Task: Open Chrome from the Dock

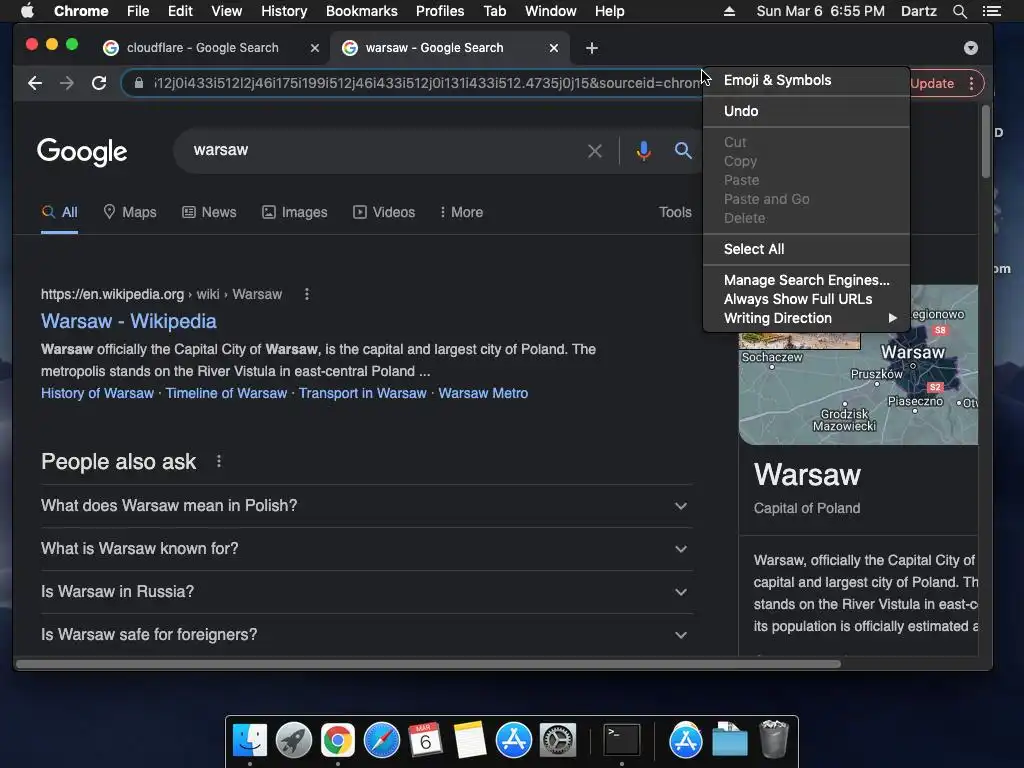Action: [x=338, y=740]
